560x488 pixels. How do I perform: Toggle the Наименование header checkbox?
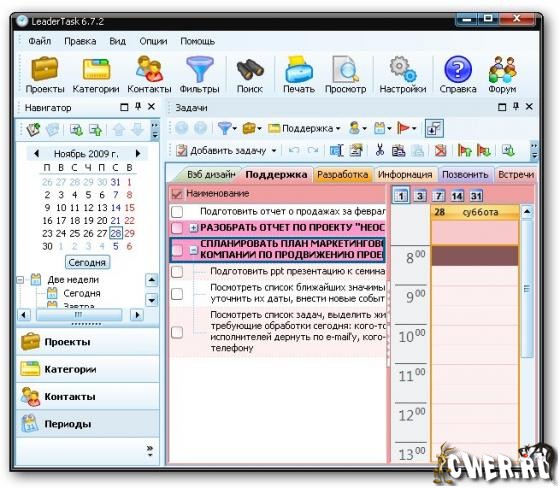pyautogui.click(x=177, y=194)
